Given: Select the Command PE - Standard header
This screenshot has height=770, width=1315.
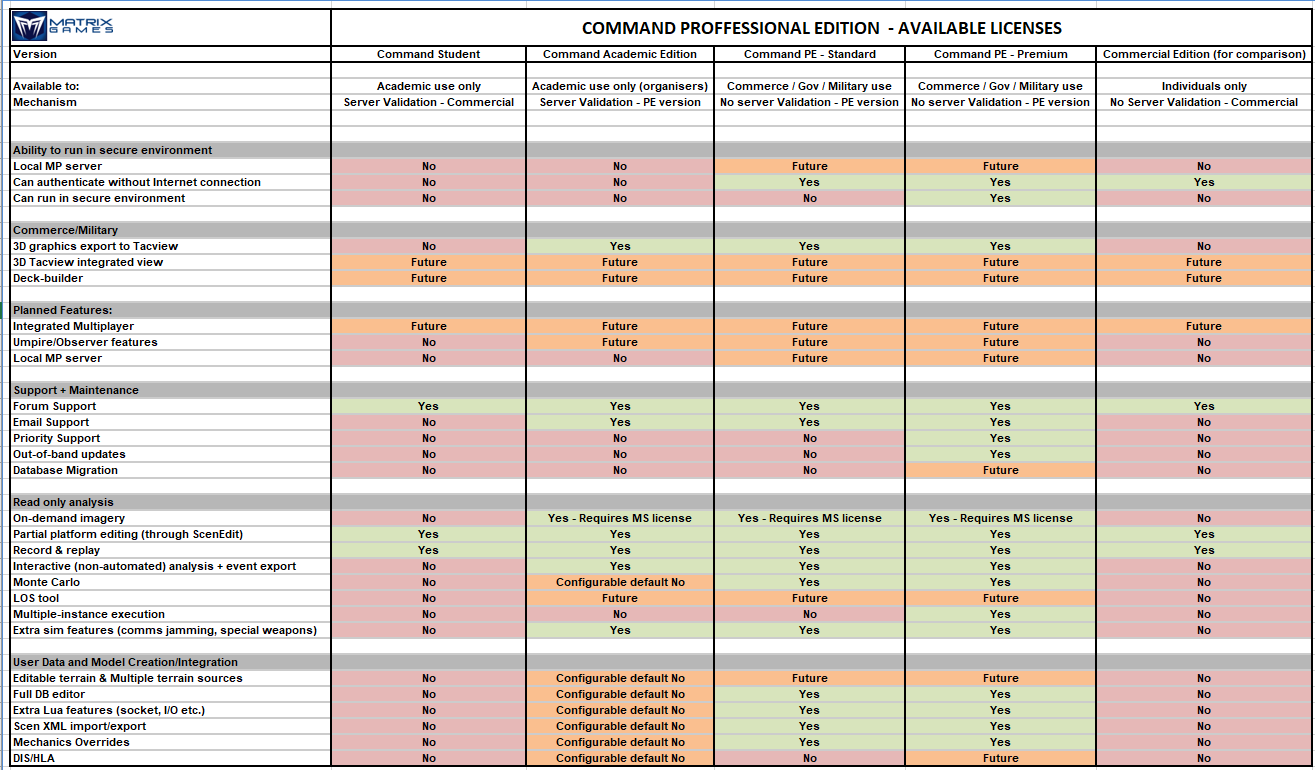Looking at the screenshot, I should coord(810,54).
